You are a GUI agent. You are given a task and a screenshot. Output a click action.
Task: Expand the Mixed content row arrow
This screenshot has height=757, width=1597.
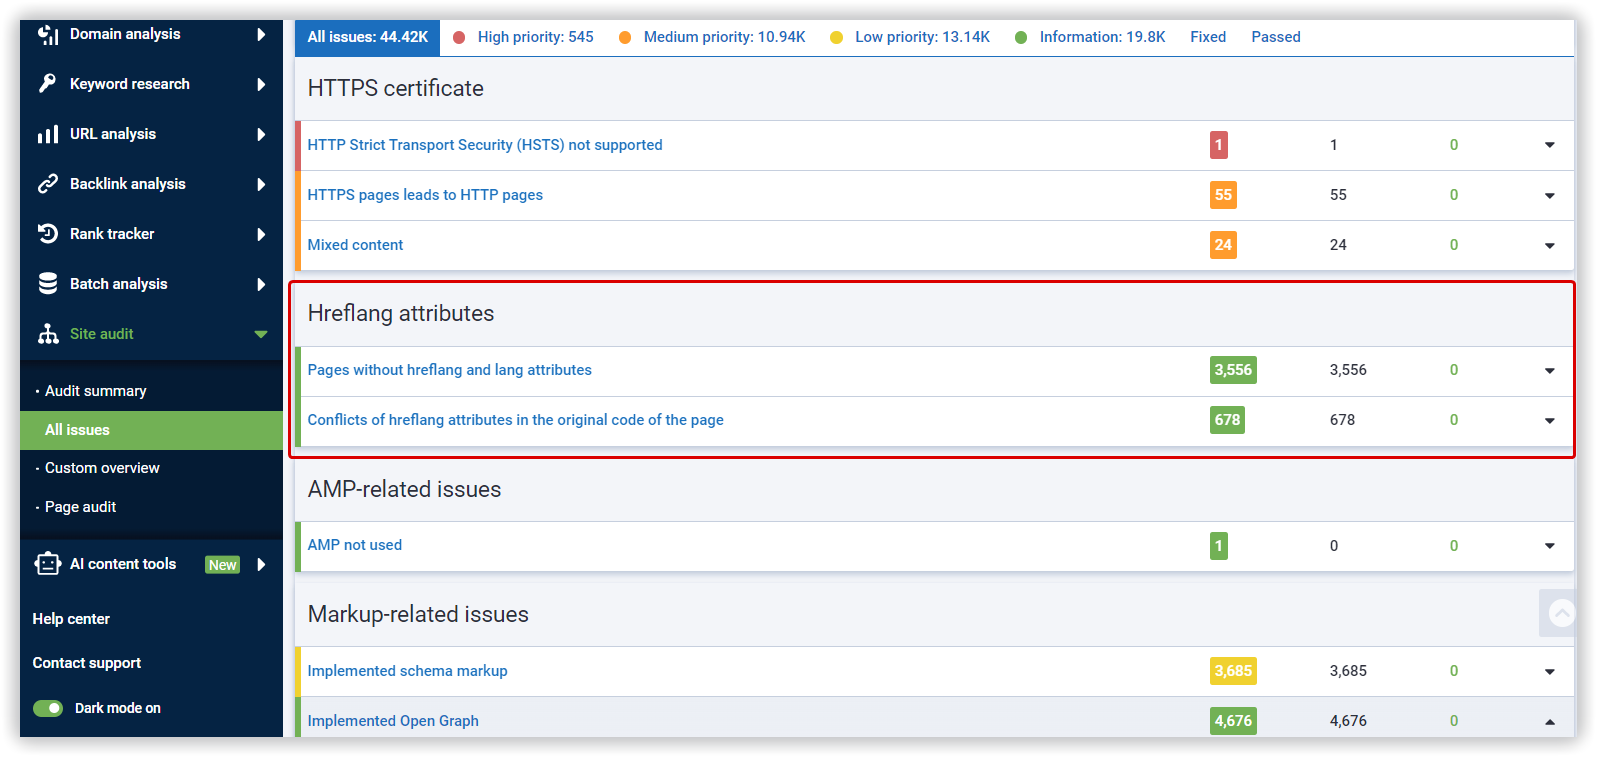[1550, 246]
